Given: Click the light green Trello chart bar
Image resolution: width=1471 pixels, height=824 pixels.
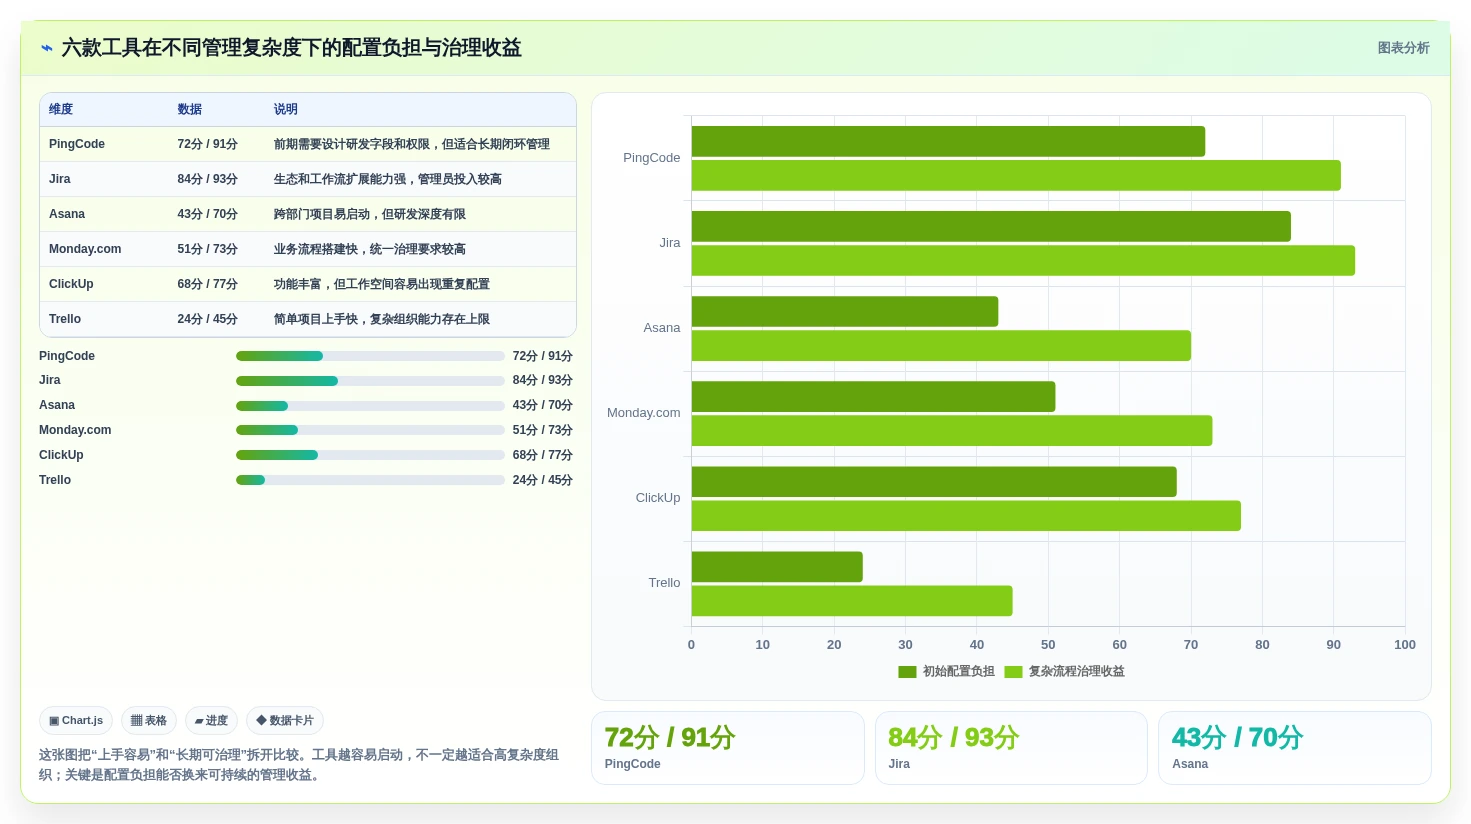Looking at the screenshot, I should point(852,600).
